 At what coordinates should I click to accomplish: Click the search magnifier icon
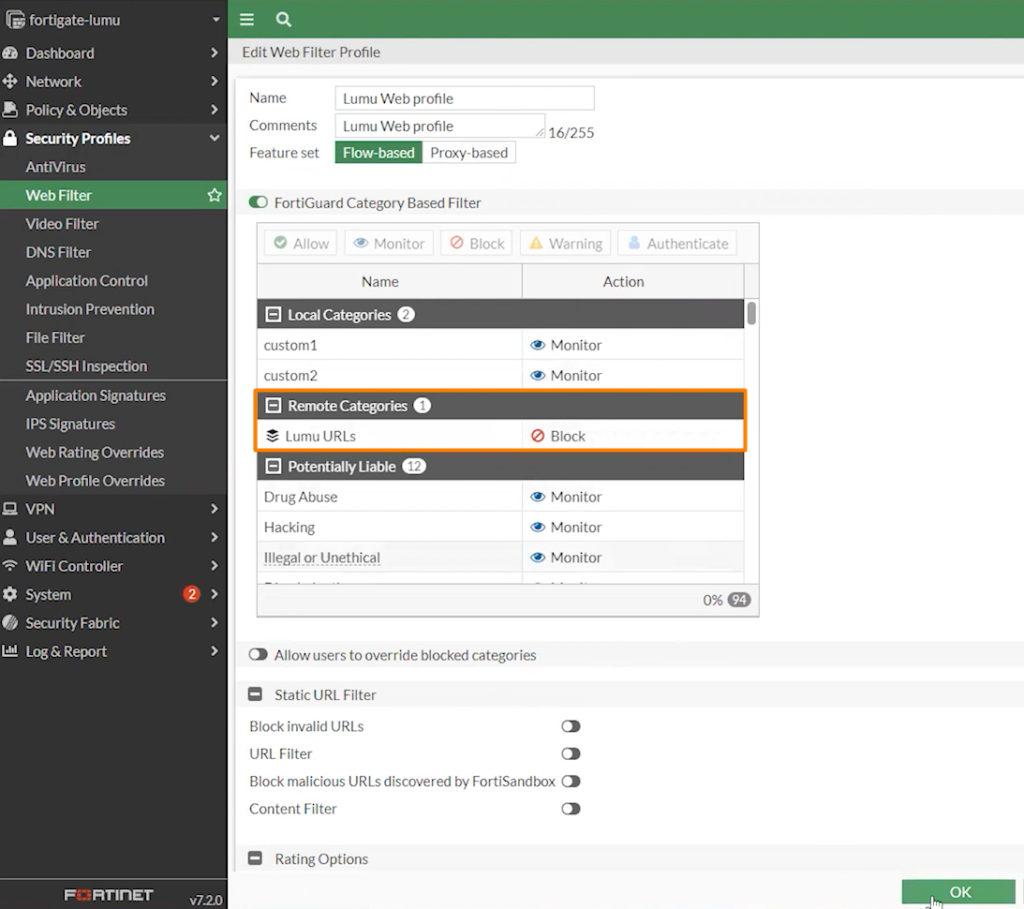[x=284, y=19]
